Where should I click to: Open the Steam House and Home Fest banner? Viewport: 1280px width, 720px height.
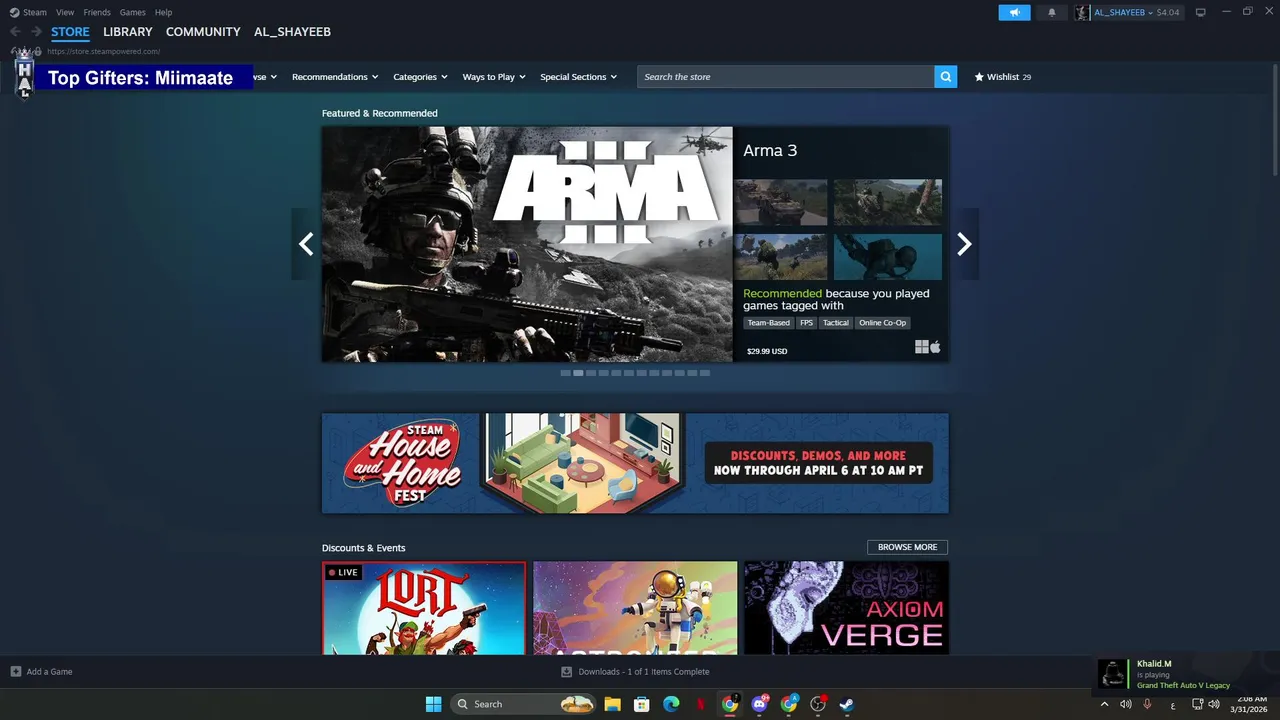point(635,463)
